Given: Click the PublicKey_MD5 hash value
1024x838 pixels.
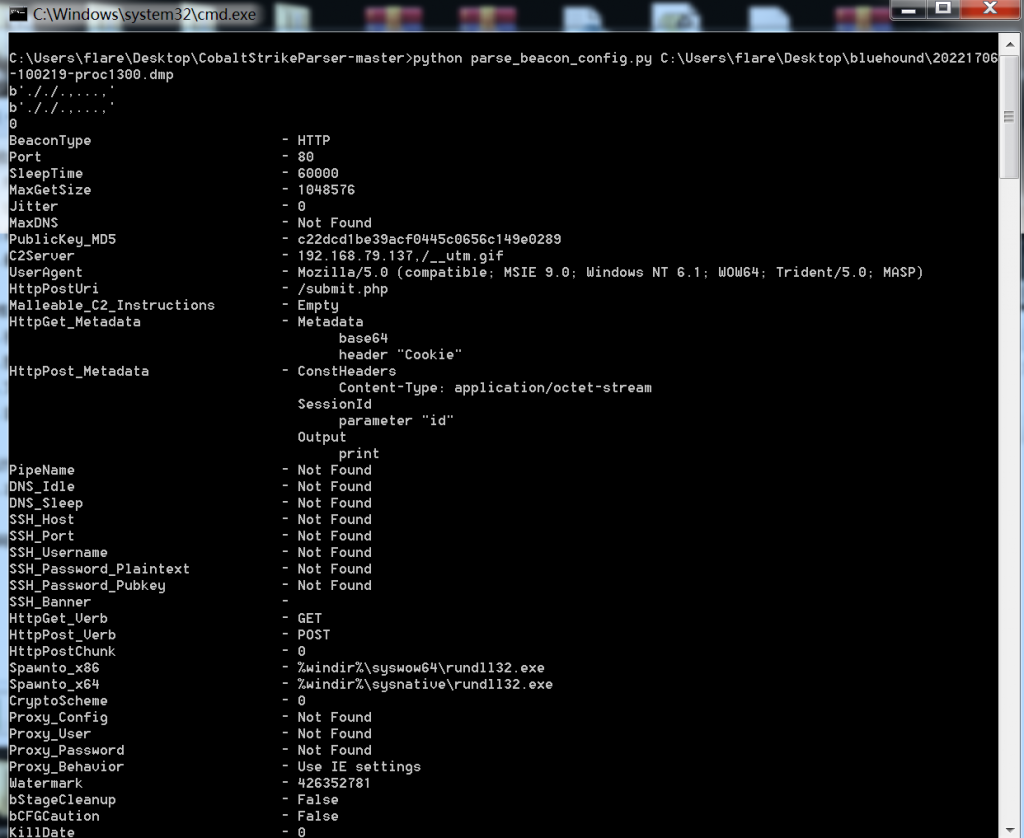Looking at the screenshot, I should [429, 239].
